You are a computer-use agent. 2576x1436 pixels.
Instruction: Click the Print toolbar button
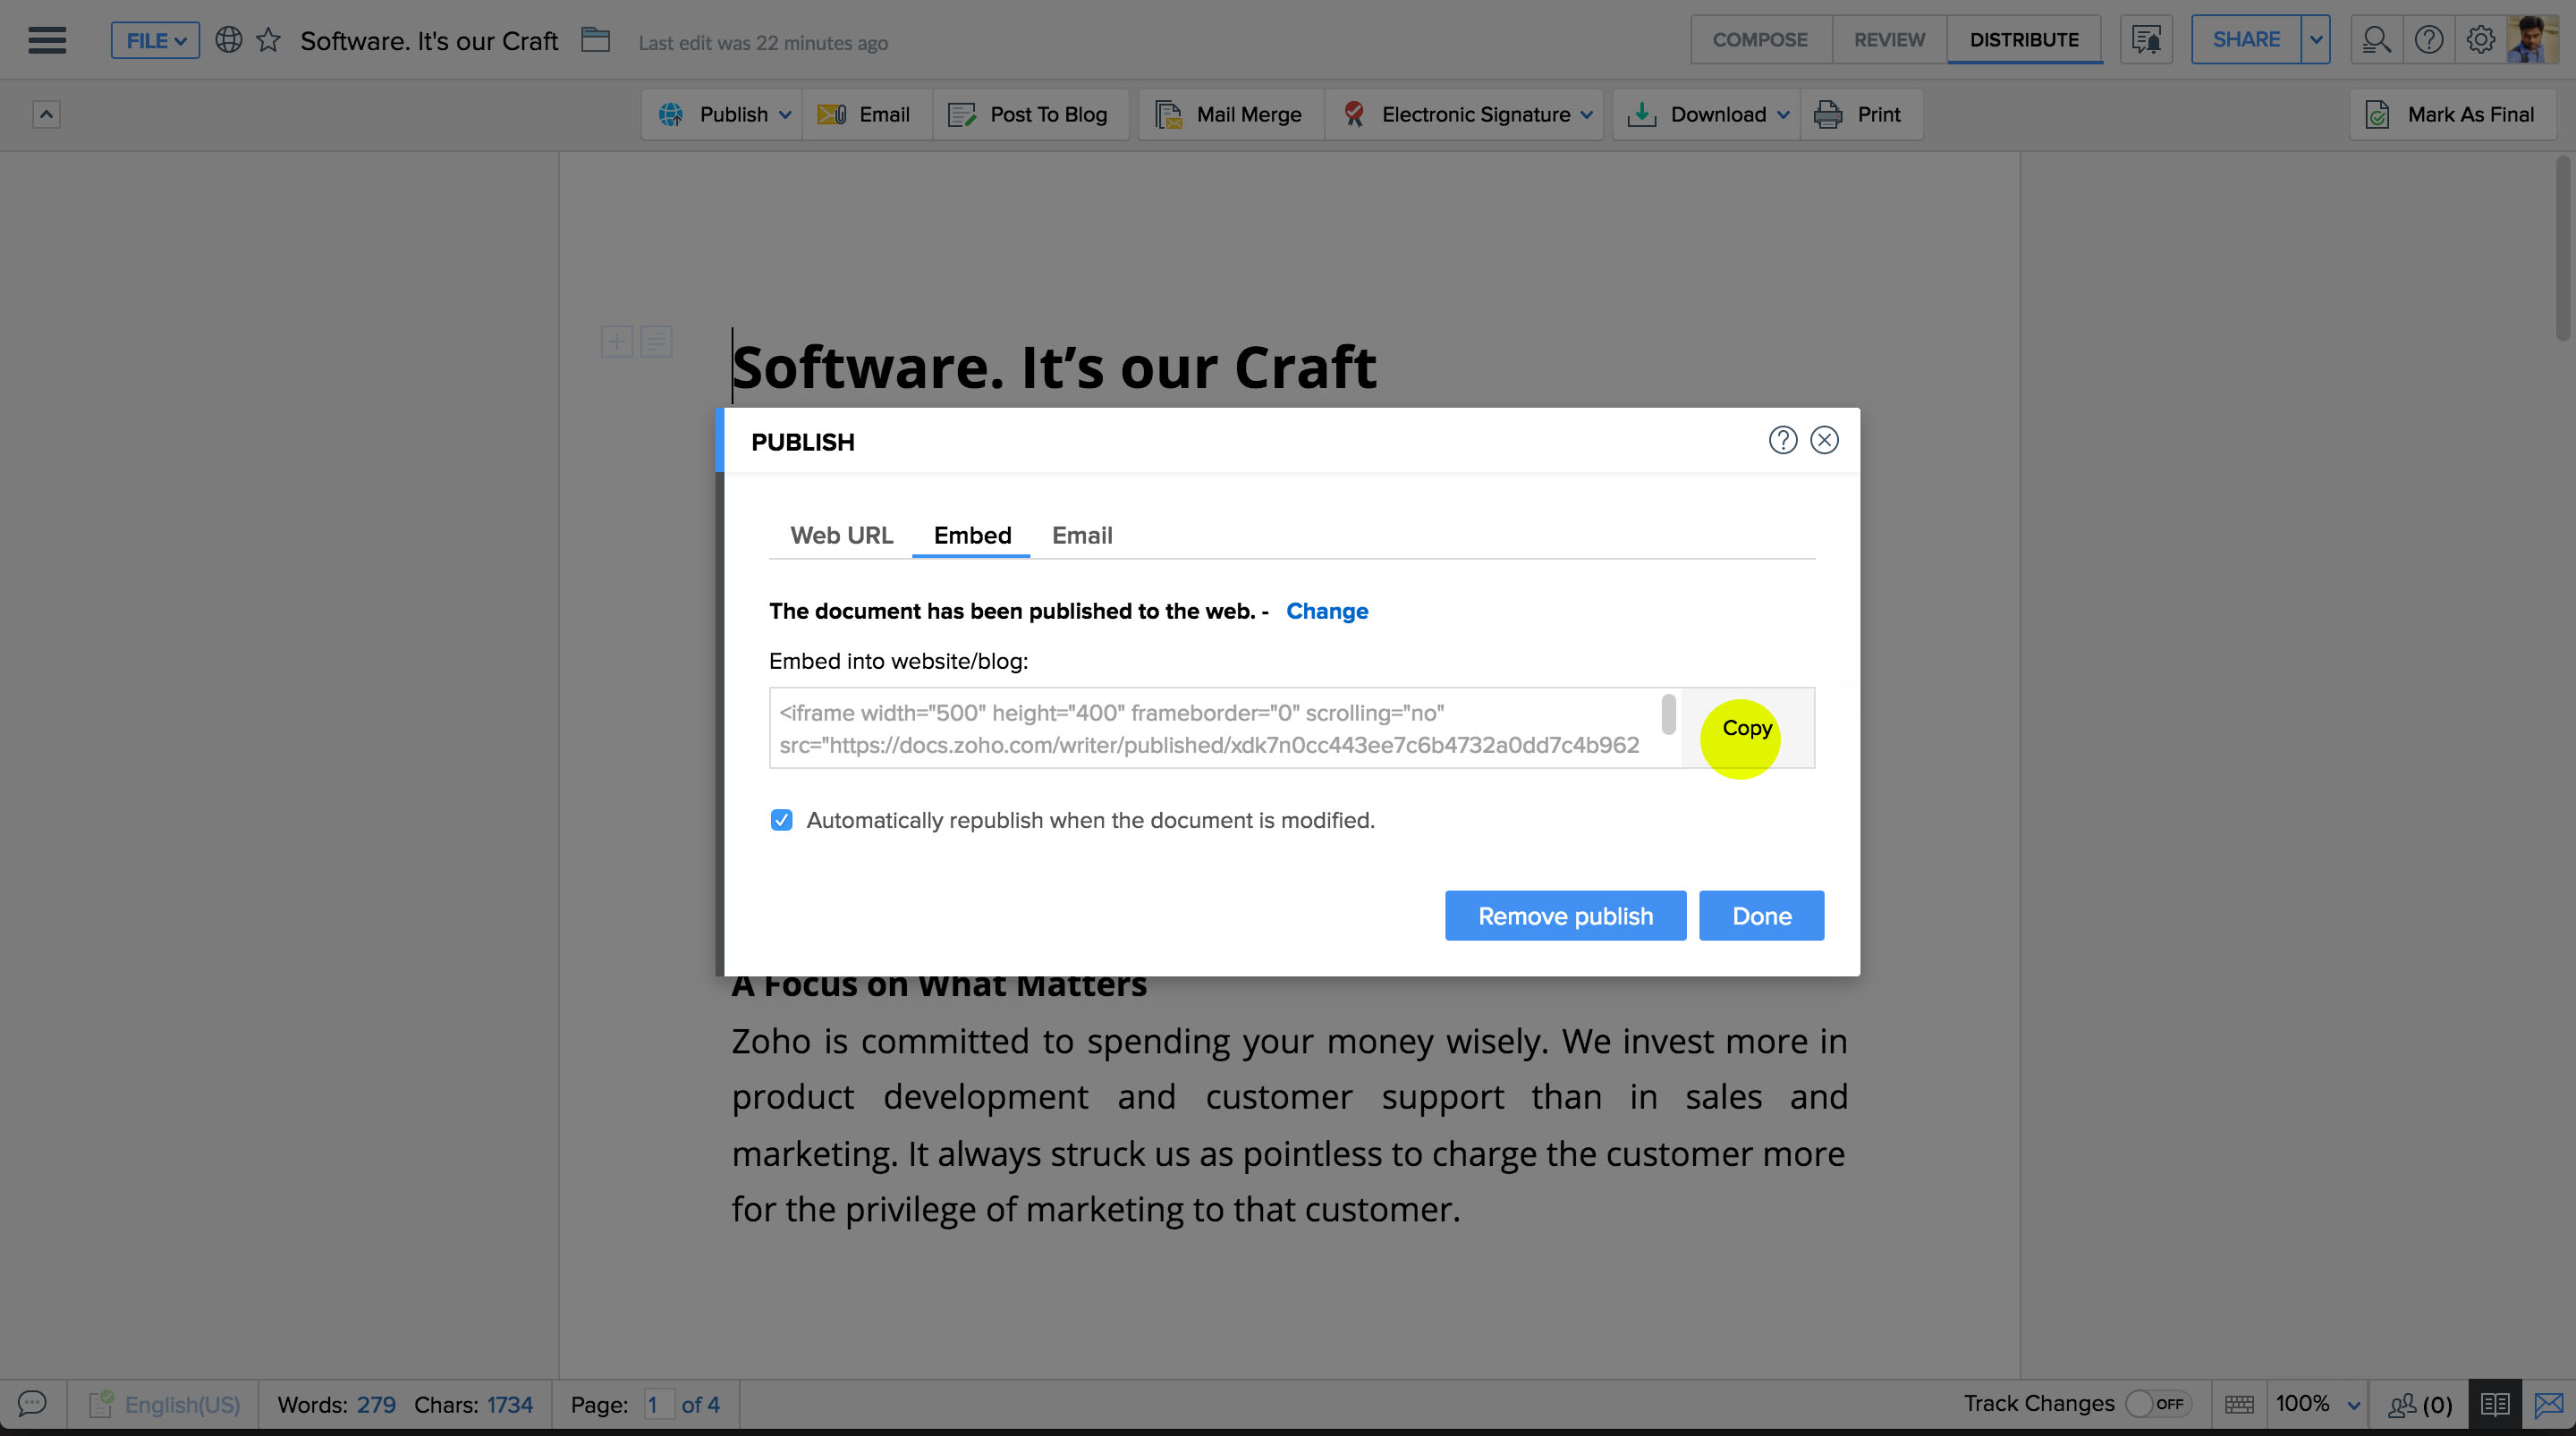pyautogui.click(x=1860, y=114)
